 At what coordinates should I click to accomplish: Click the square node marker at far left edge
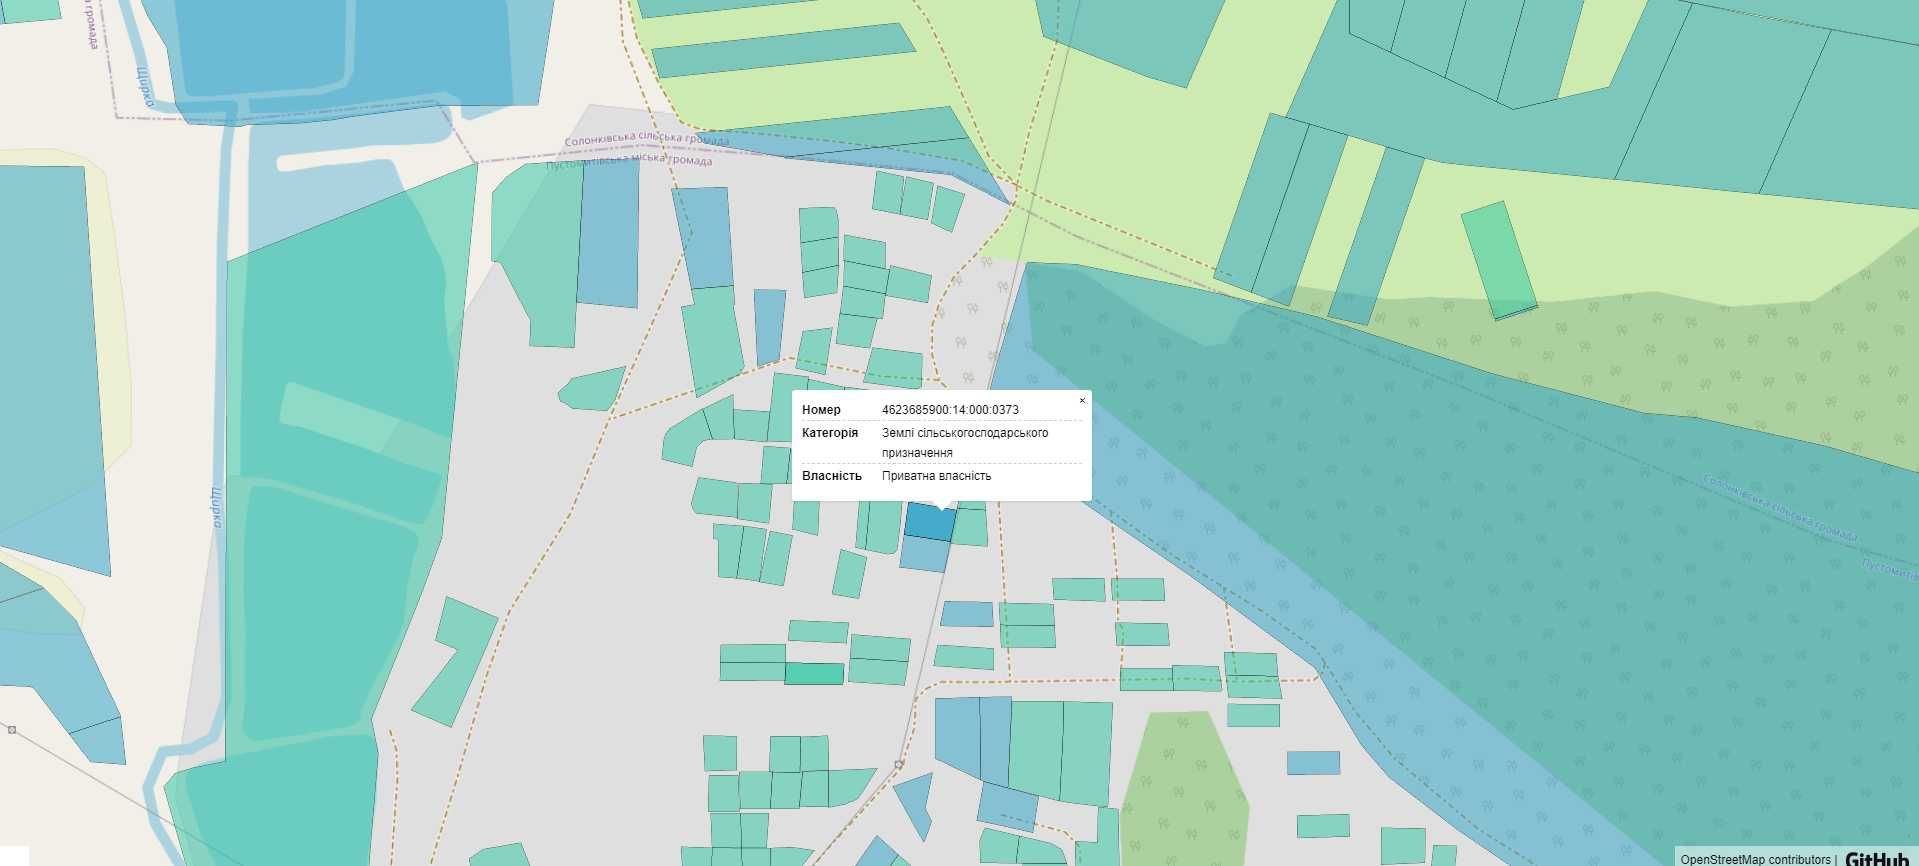[x=12, y=730]
